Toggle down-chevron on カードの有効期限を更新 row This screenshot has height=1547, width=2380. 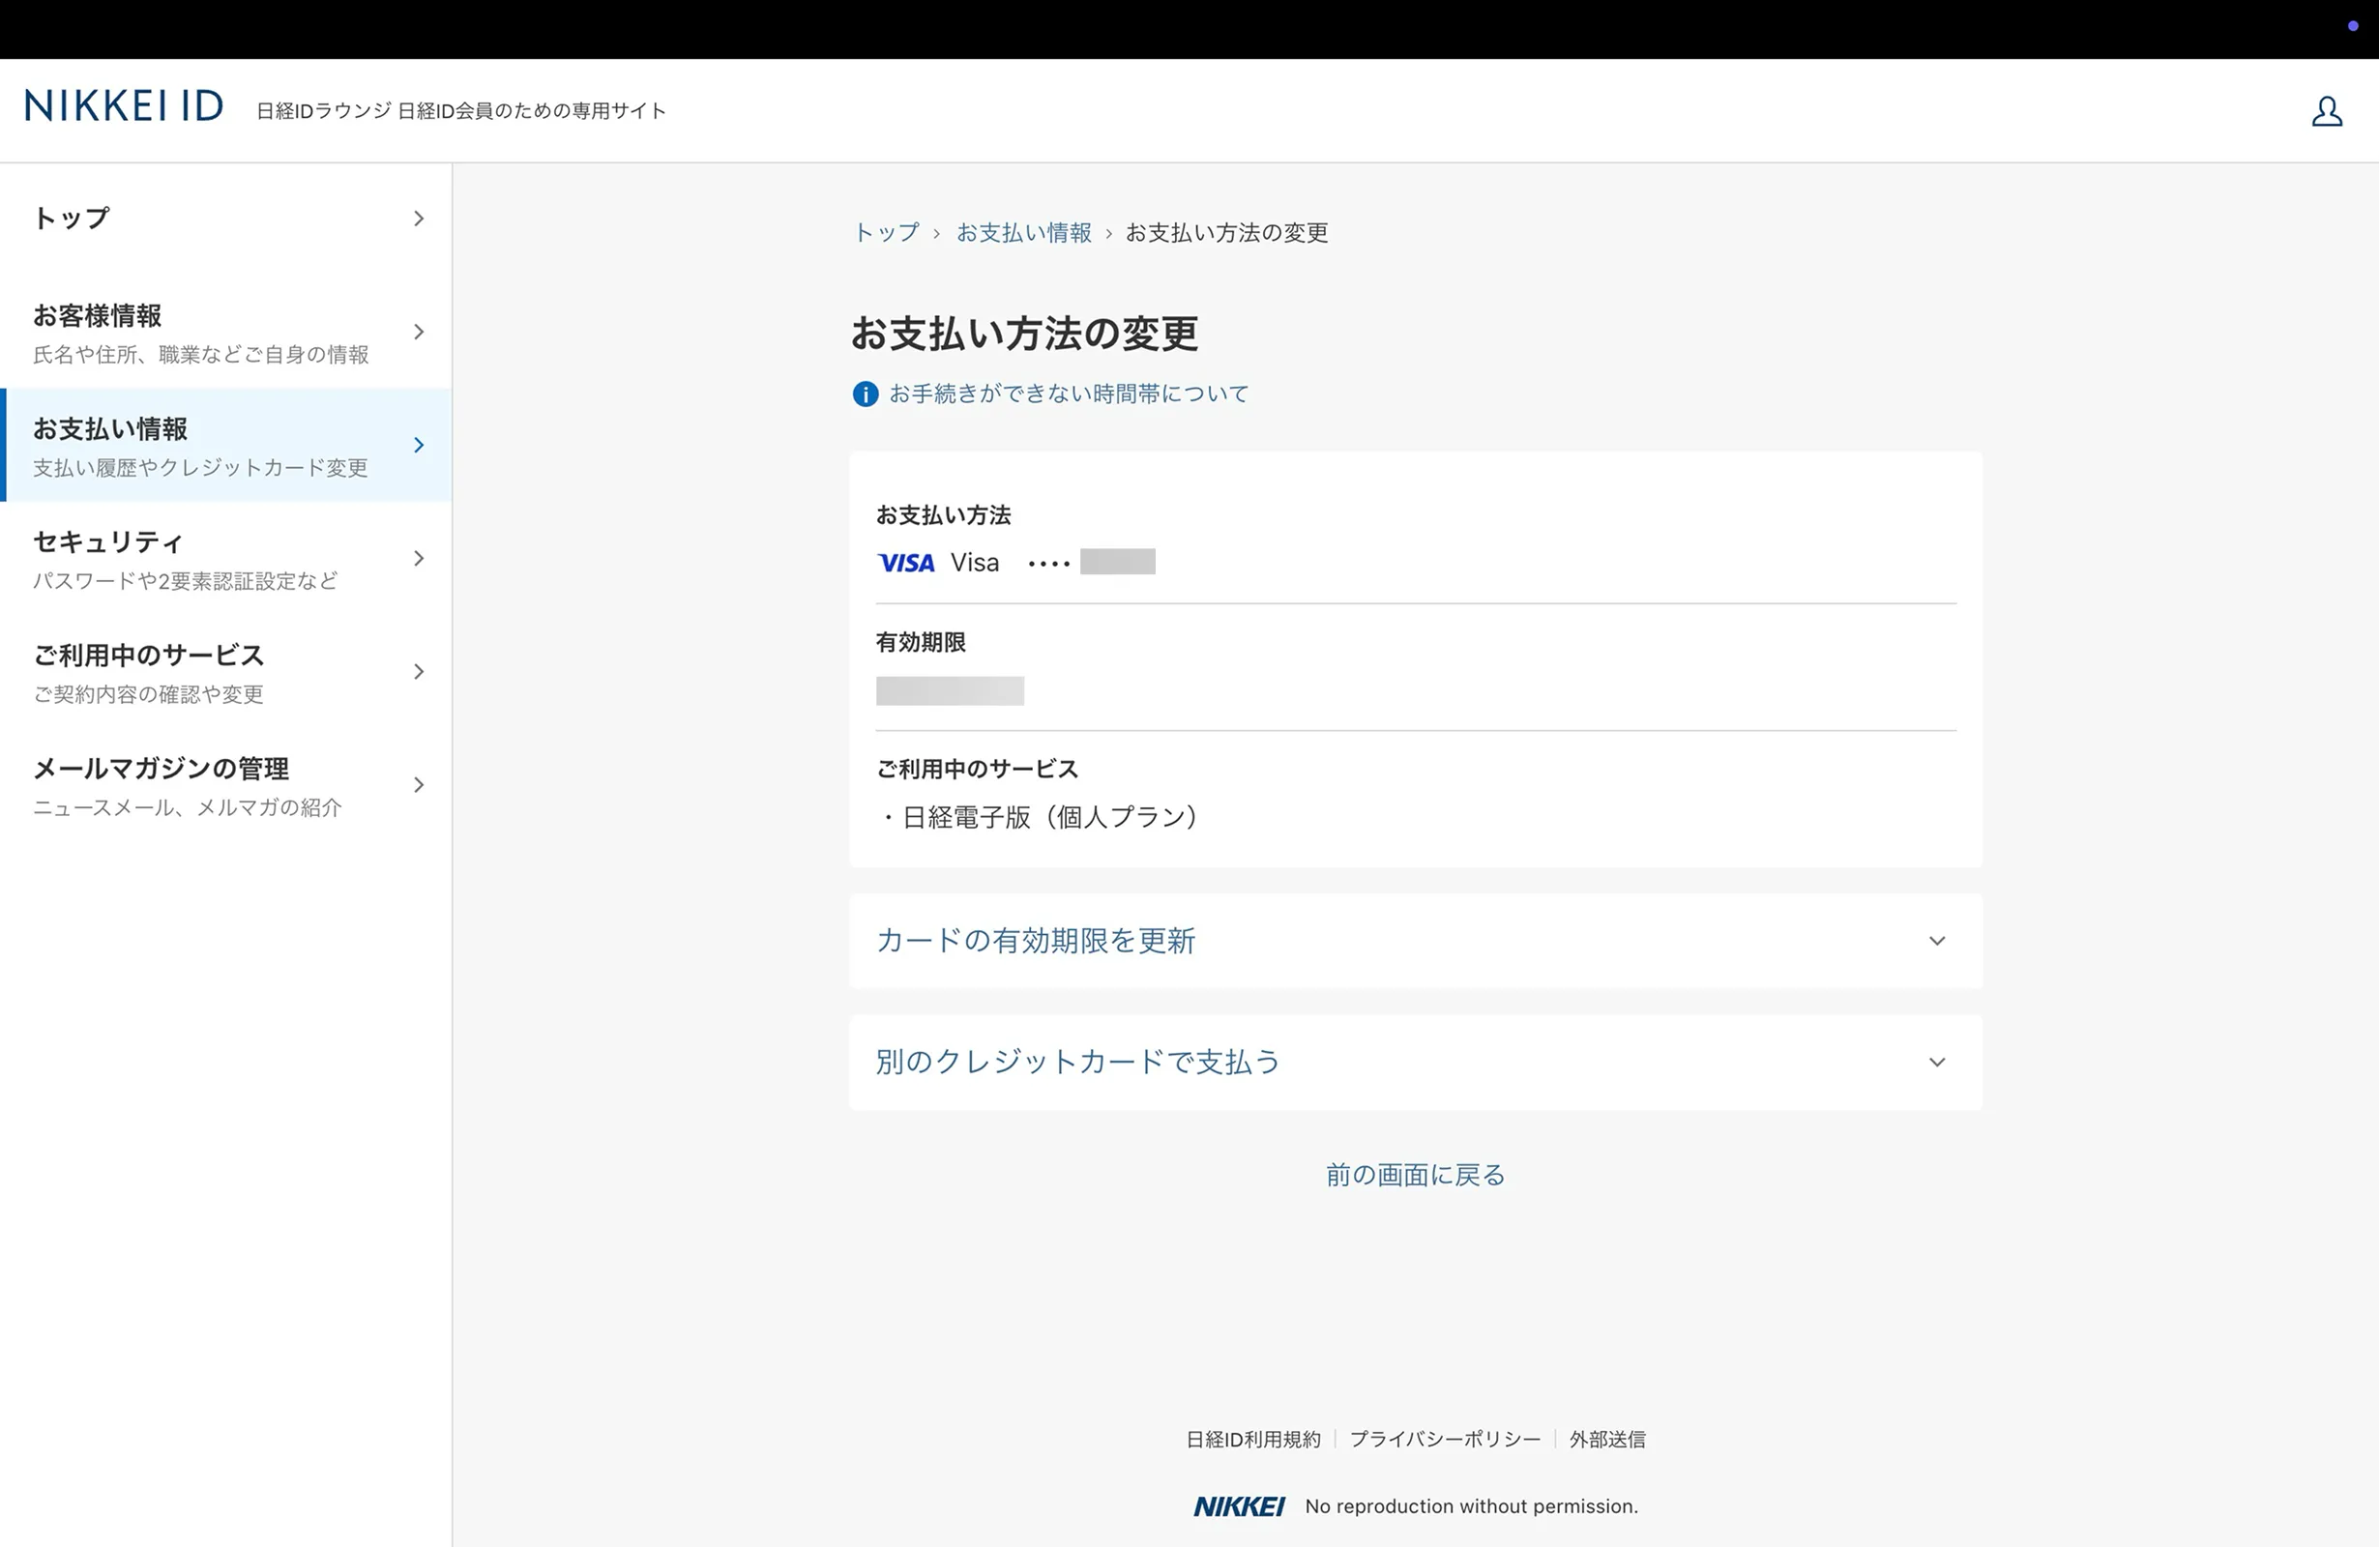tap(1937, 941)
